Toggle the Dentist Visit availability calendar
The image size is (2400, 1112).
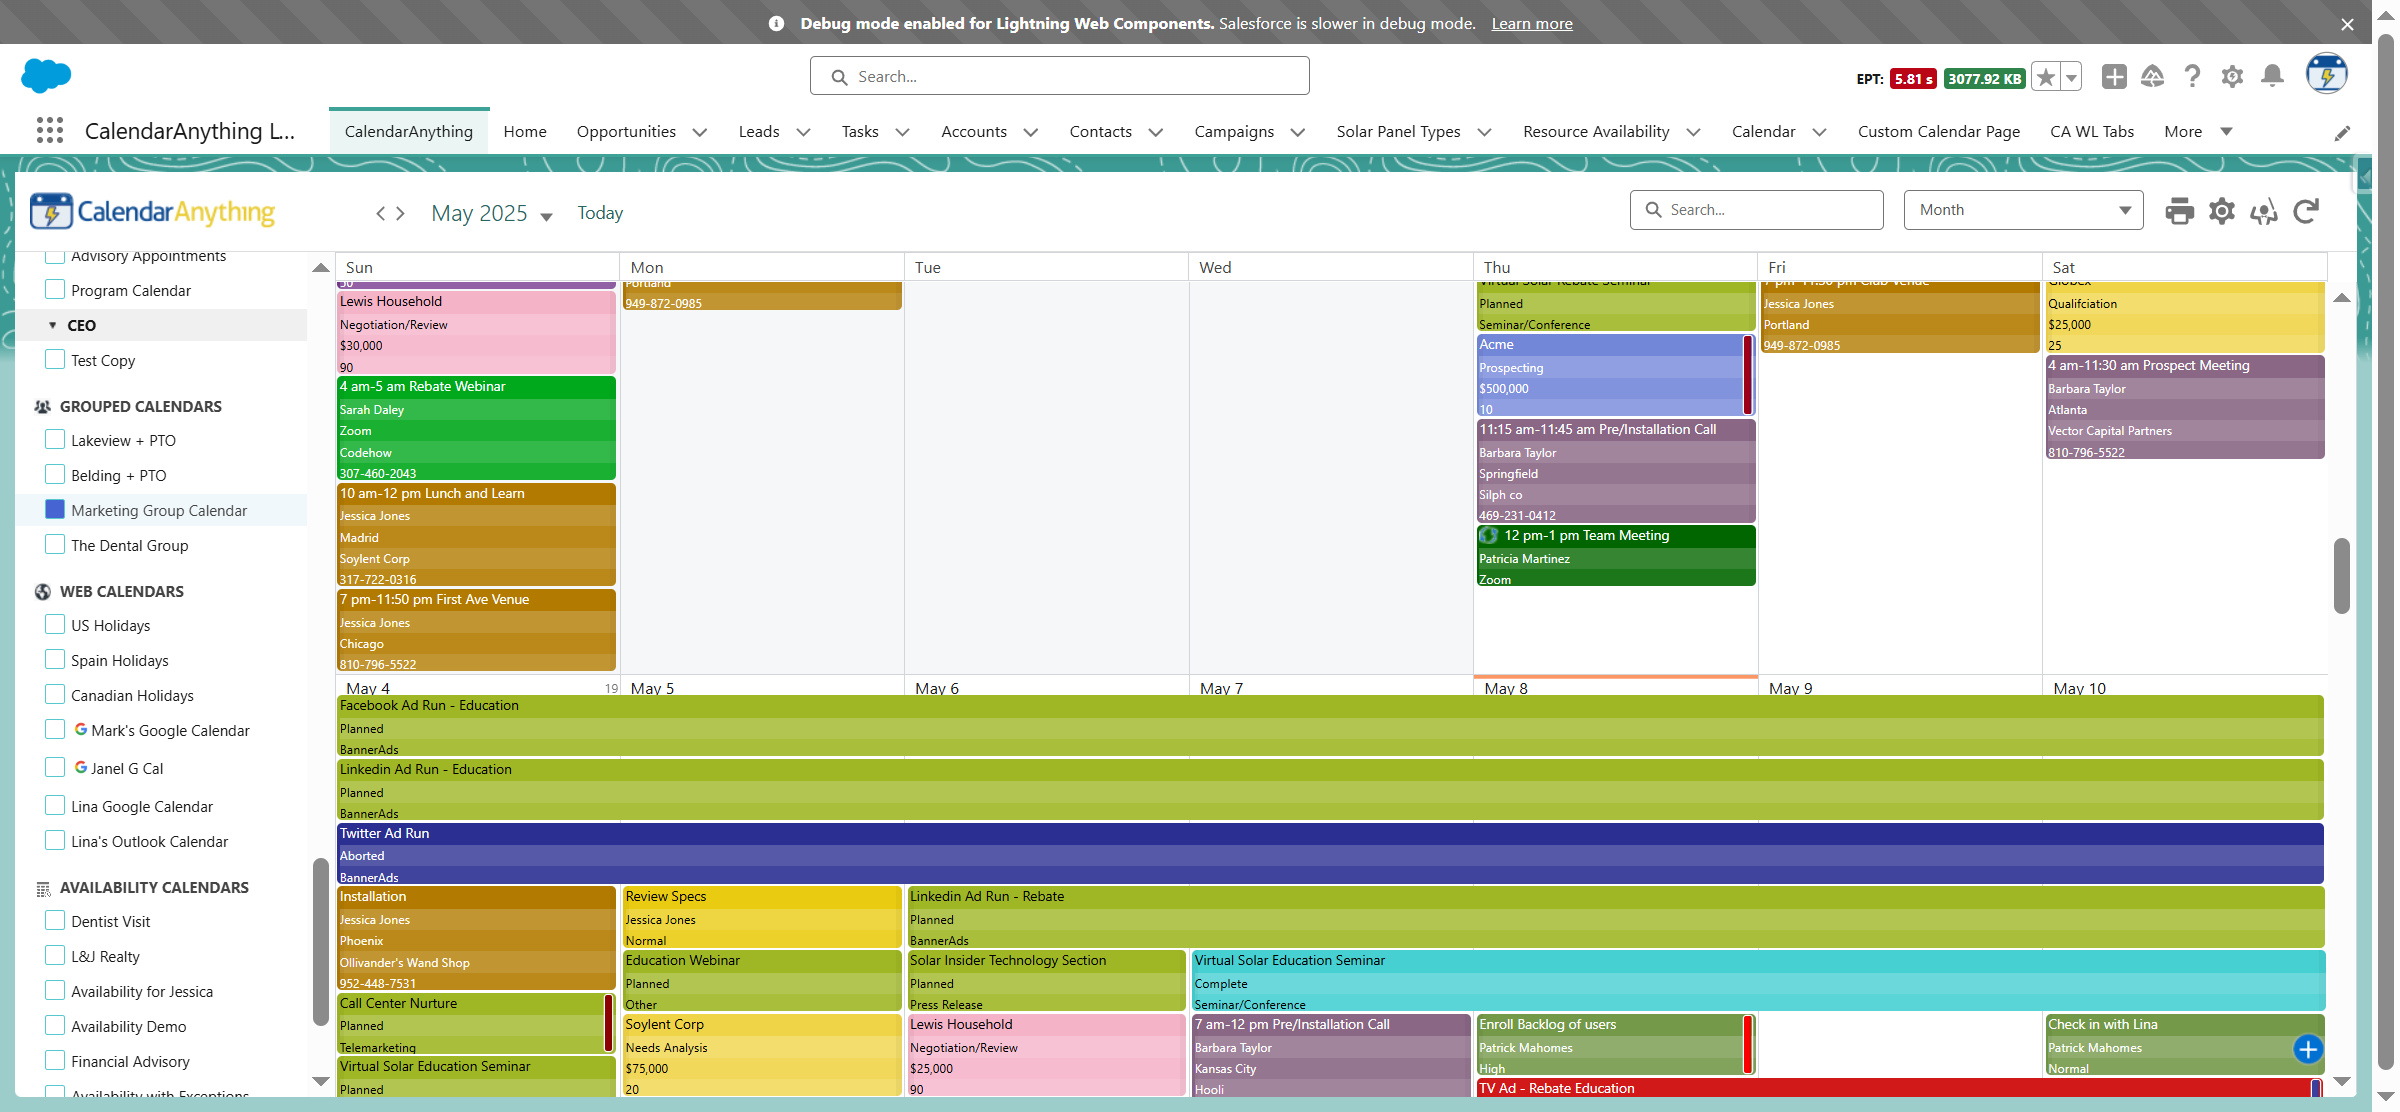point(55,921)
